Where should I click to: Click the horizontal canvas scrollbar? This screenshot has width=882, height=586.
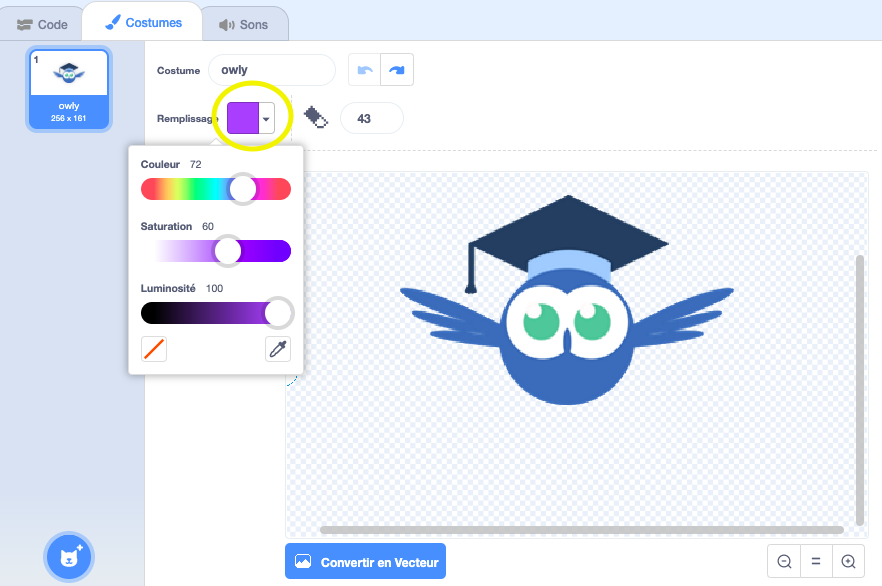[x=582, y=530]
